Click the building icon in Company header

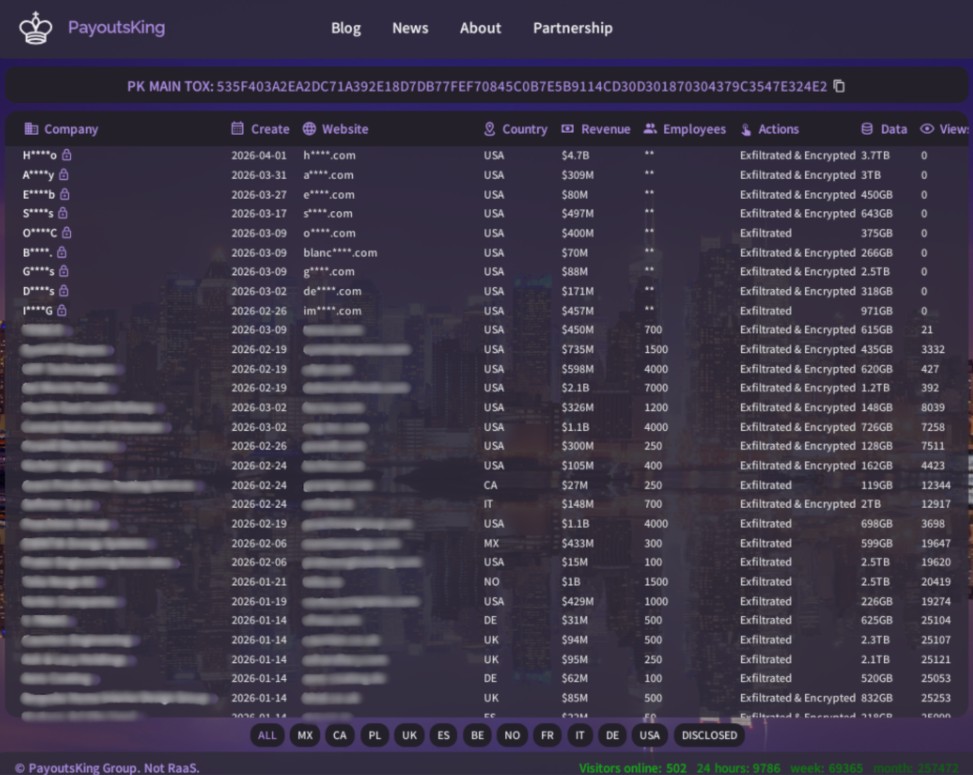pos(31,129)
